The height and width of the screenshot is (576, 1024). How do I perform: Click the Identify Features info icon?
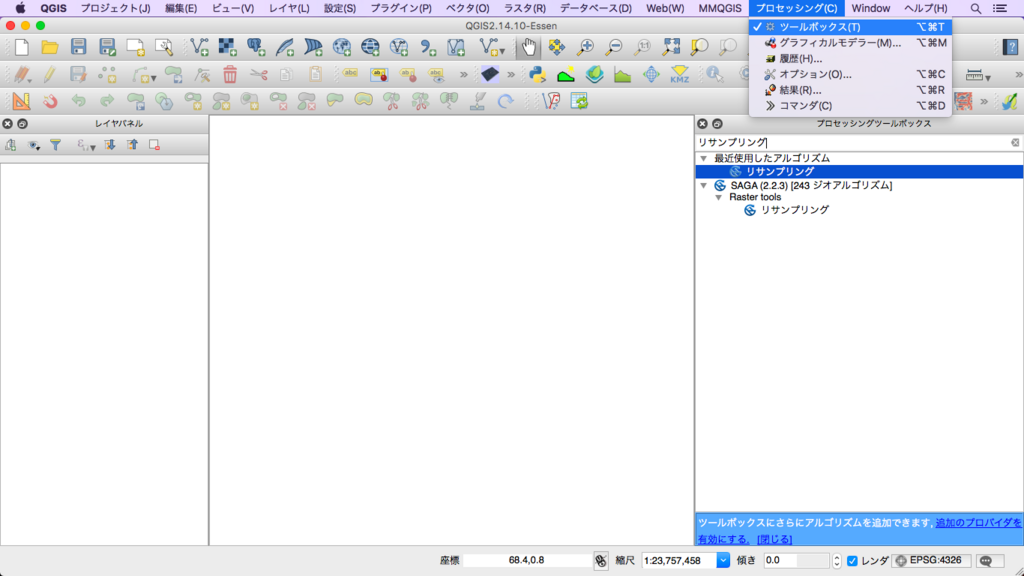(x=714, y=74)
